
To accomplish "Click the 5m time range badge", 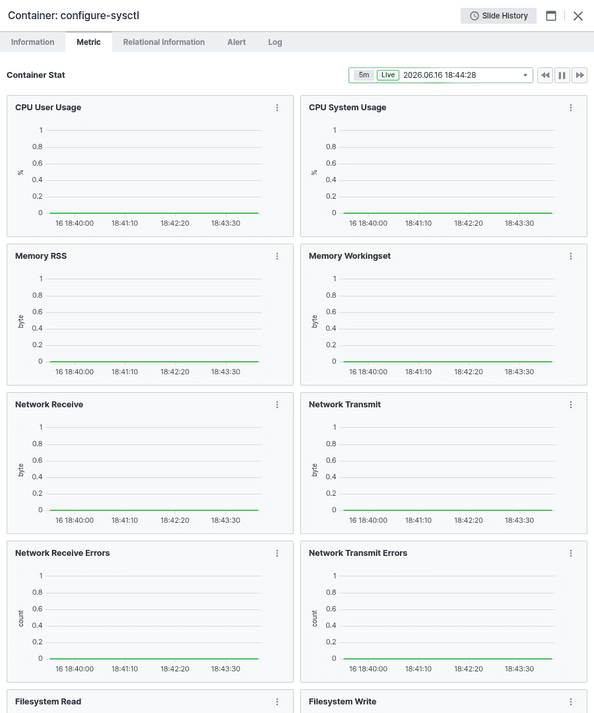I will [363, 75].
